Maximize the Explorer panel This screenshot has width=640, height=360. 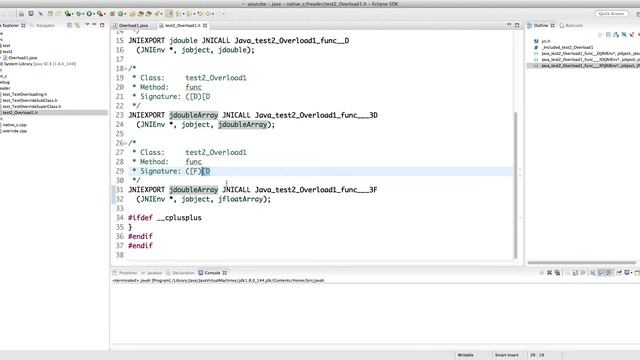pyautogui.click(x=102, y=25)
